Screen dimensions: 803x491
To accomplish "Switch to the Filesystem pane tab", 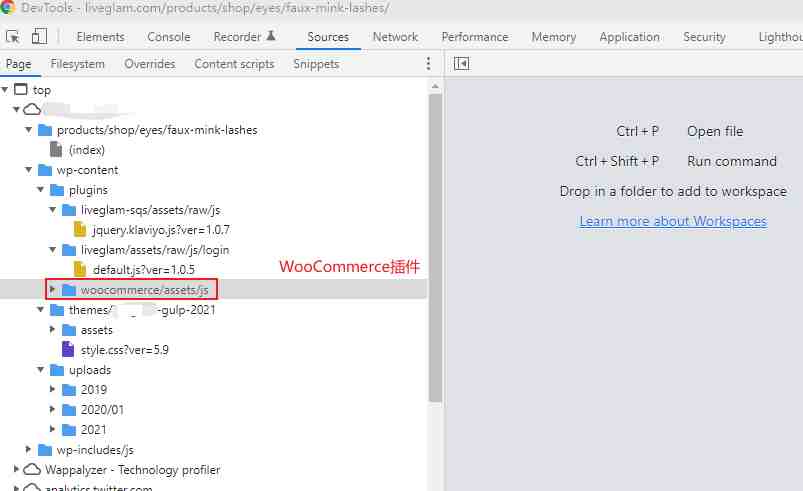I will [77, 64].
